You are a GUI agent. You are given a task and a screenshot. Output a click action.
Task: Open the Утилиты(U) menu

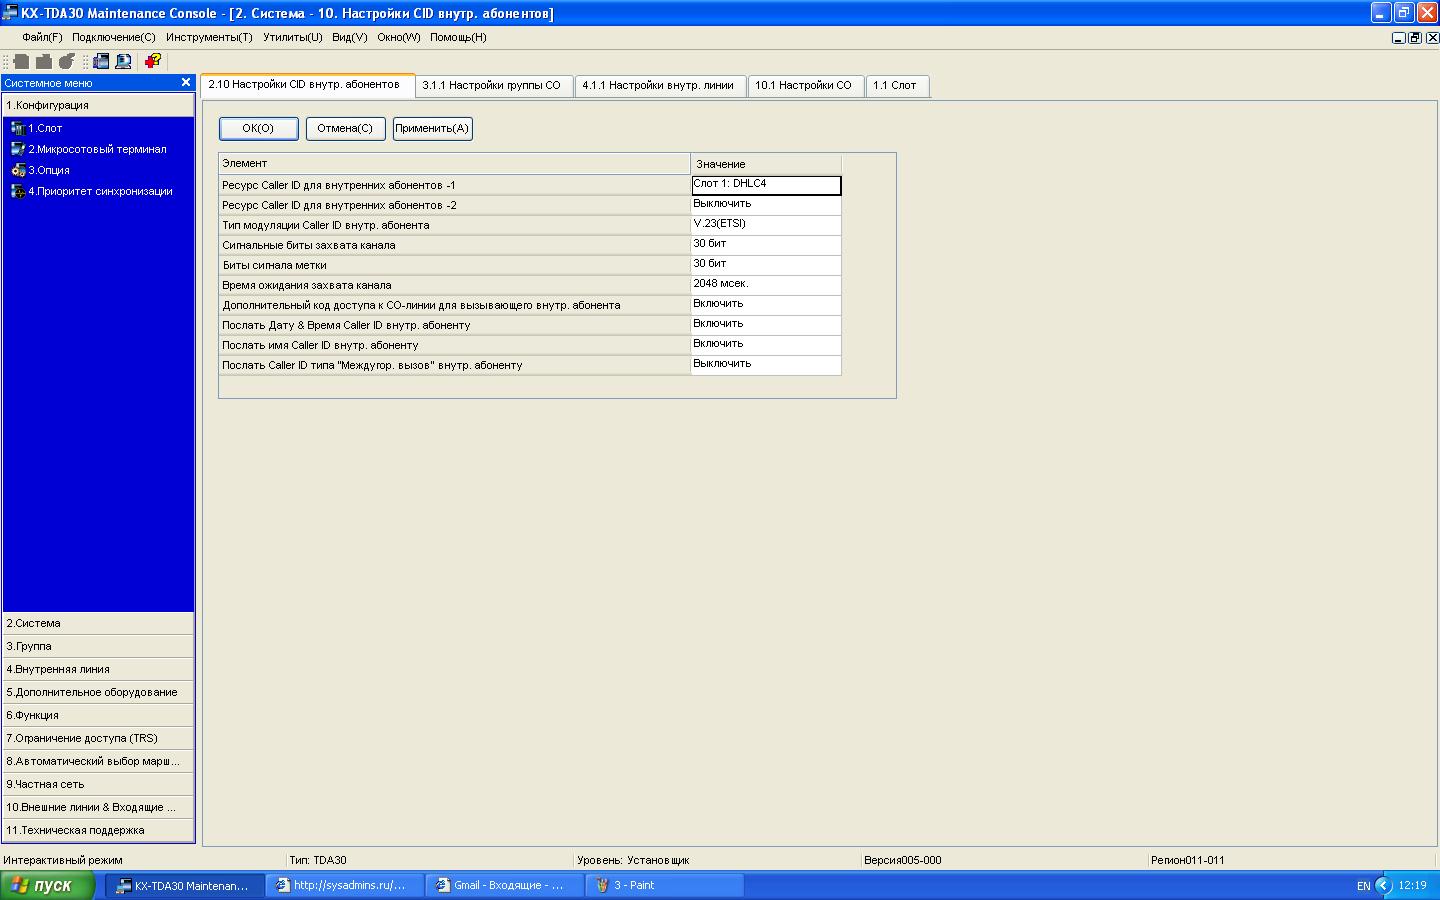coord(292,37)
